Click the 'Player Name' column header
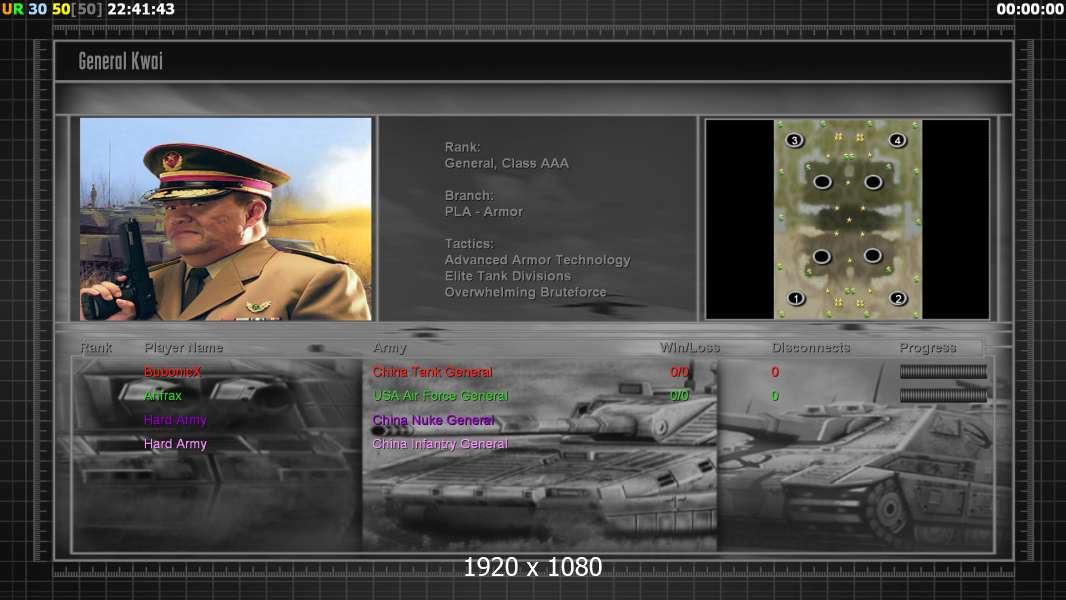This screenshot has width=1066, height=600. click(x=184, y=347)
